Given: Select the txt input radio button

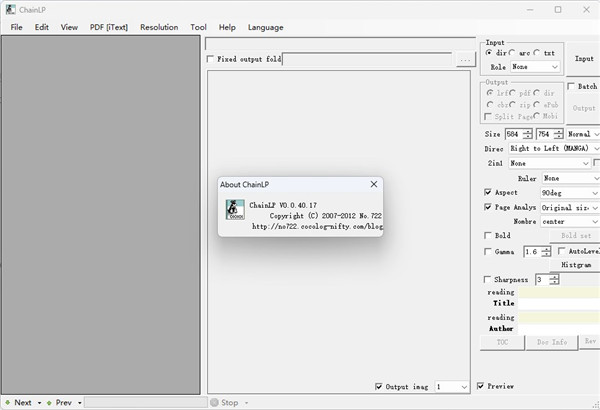Looking at the screenshot, I should 536,53.
